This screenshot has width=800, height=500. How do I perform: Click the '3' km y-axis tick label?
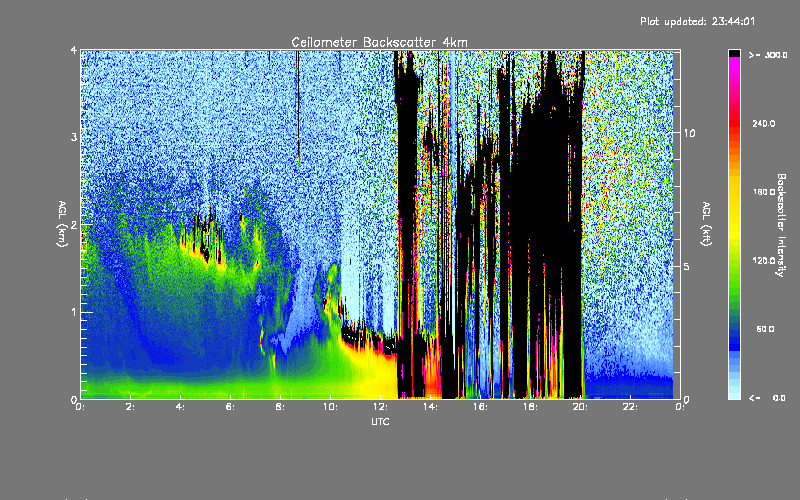[74, 137]
